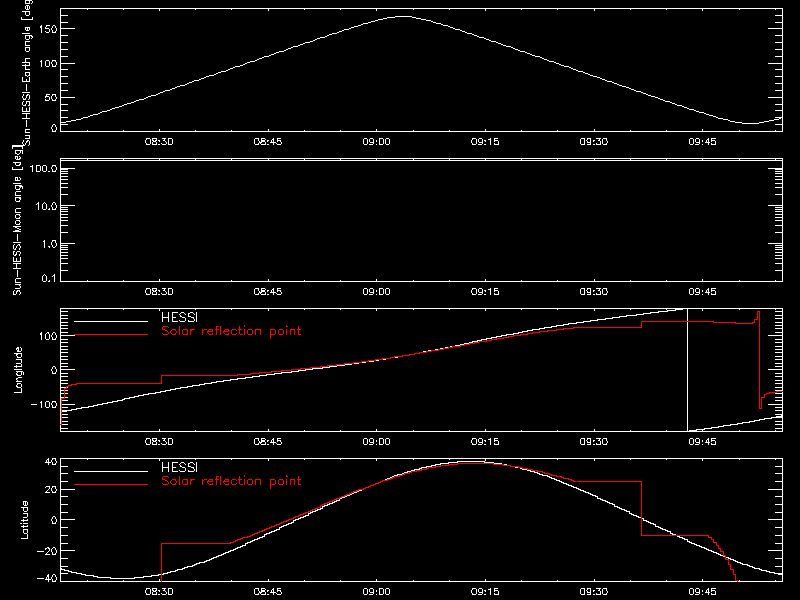
Task: Click 09:45 label under Latitude plot
Action: click(x=703, y=592)
